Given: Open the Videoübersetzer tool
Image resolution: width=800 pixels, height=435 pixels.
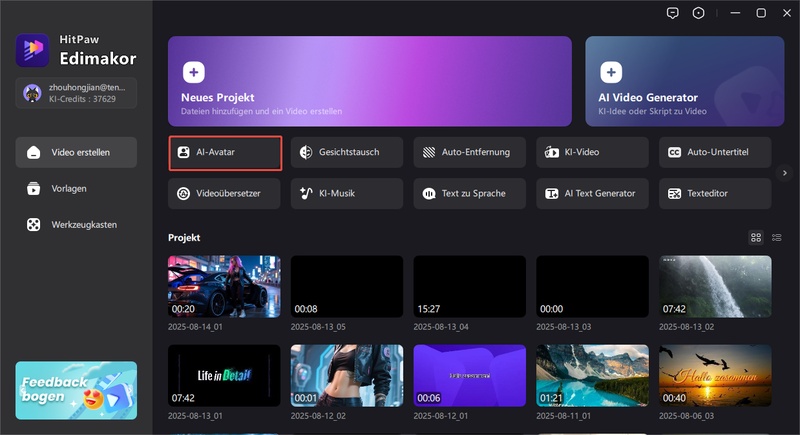Looking at the screenshot, I should (224, 193).
